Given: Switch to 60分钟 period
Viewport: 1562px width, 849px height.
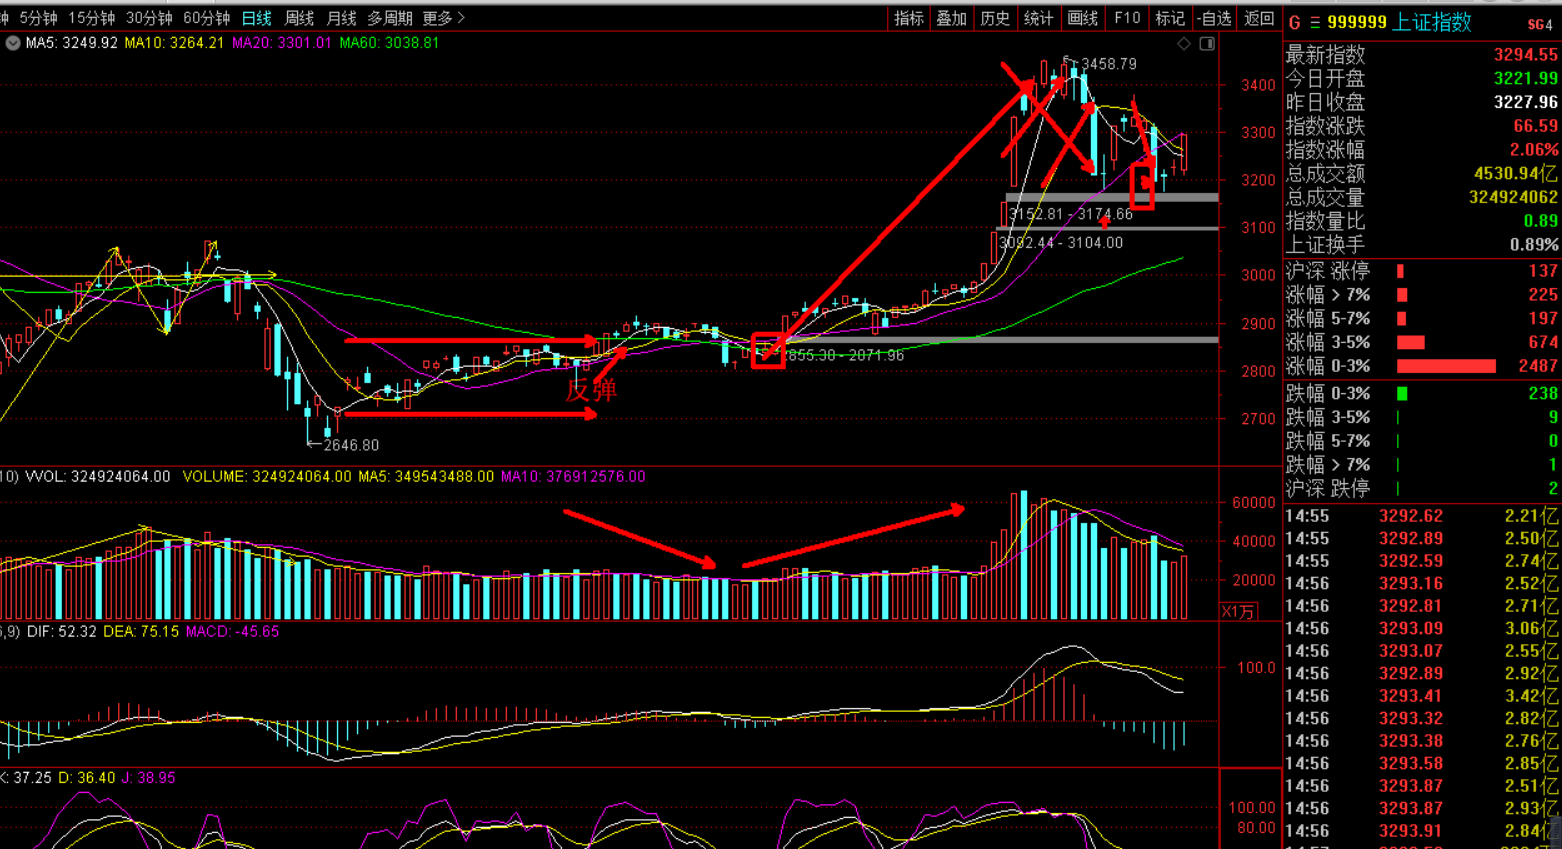Looking at the screenshot, I should (x=206, y=18).
